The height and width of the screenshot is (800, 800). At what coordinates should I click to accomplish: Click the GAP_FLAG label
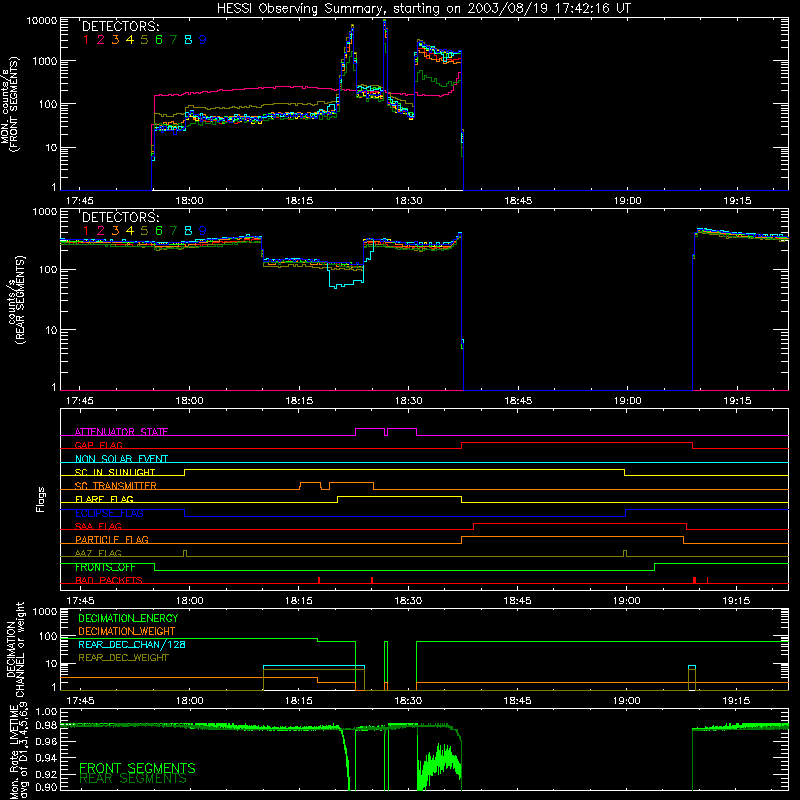[98, 445]
